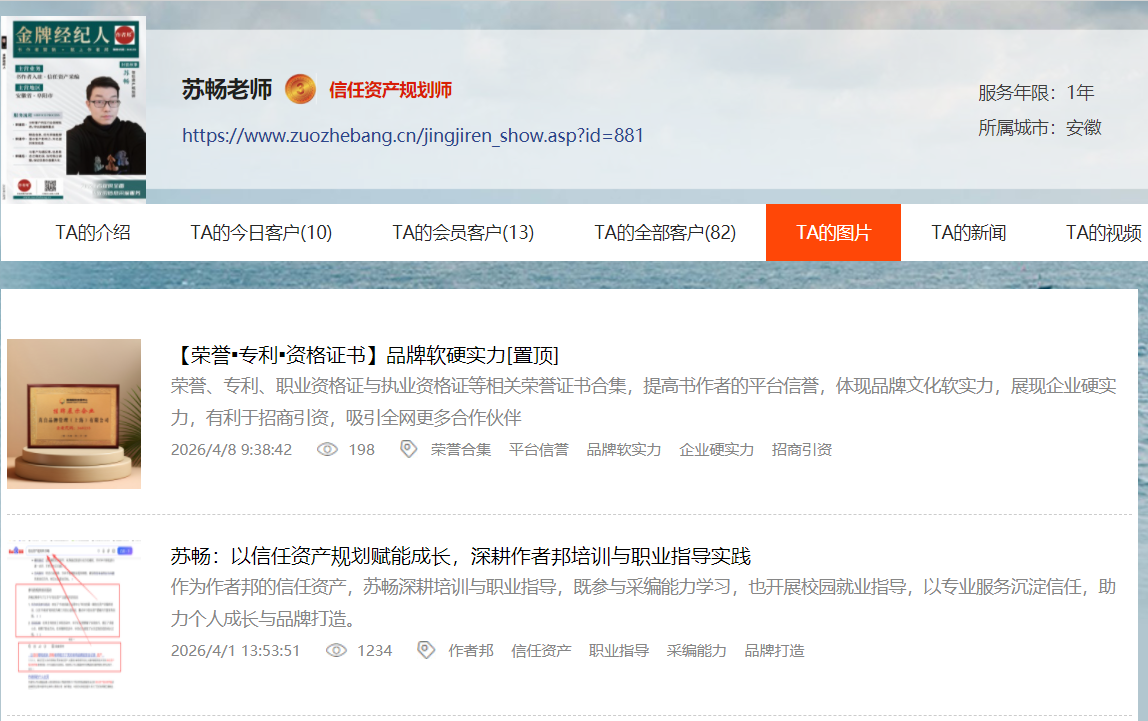1148x721 pixels.
Task: Go to the TA的会员客户(13) tab
Action: click(463, 233)
